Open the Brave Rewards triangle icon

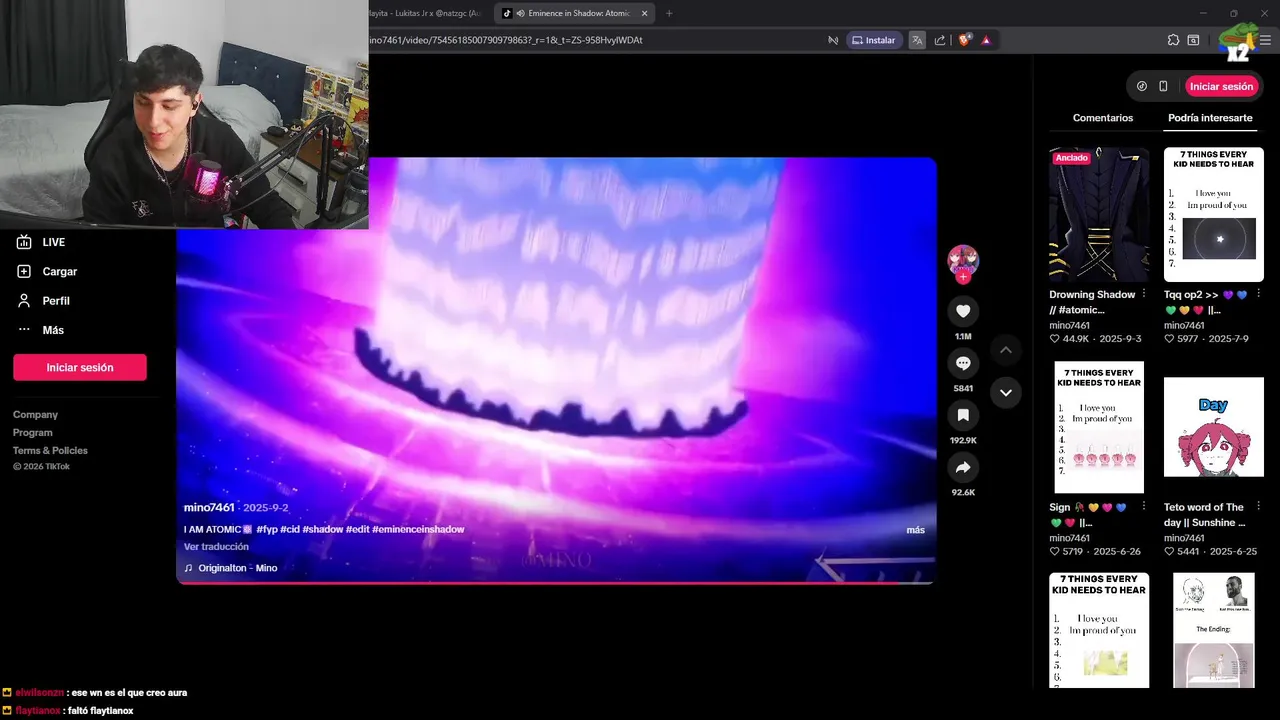[986, 40]
